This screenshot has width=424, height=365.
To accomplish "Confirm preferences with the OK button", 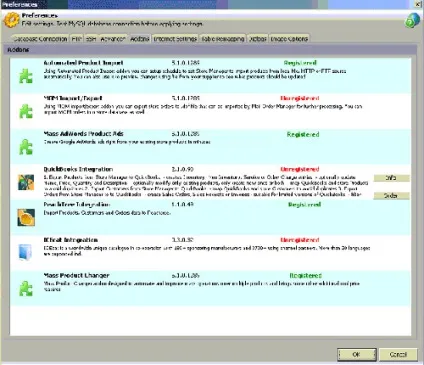I will click(x=356, y=354).
